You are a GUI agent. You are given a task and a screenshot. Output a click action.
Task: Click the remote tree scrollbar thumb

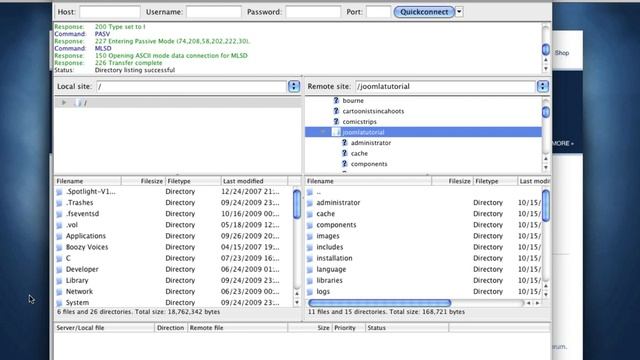click(546, 112)
